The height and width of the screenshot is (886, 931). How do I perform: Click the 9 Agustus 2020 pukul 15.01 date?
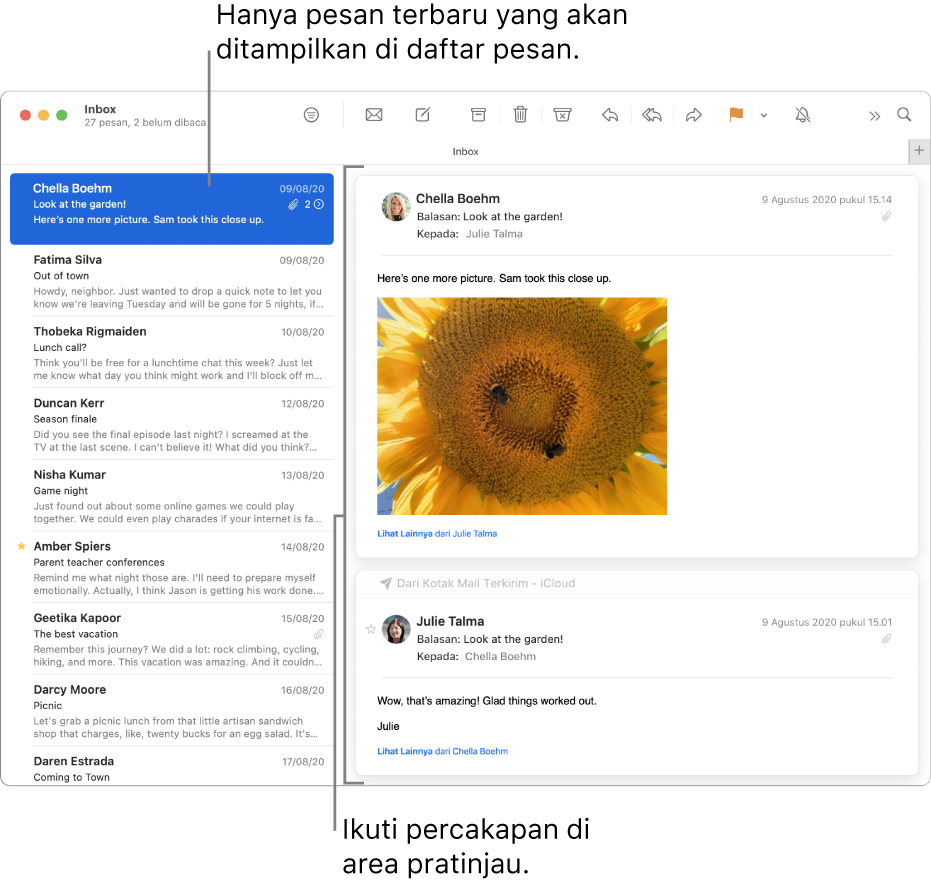pos(826,622)
